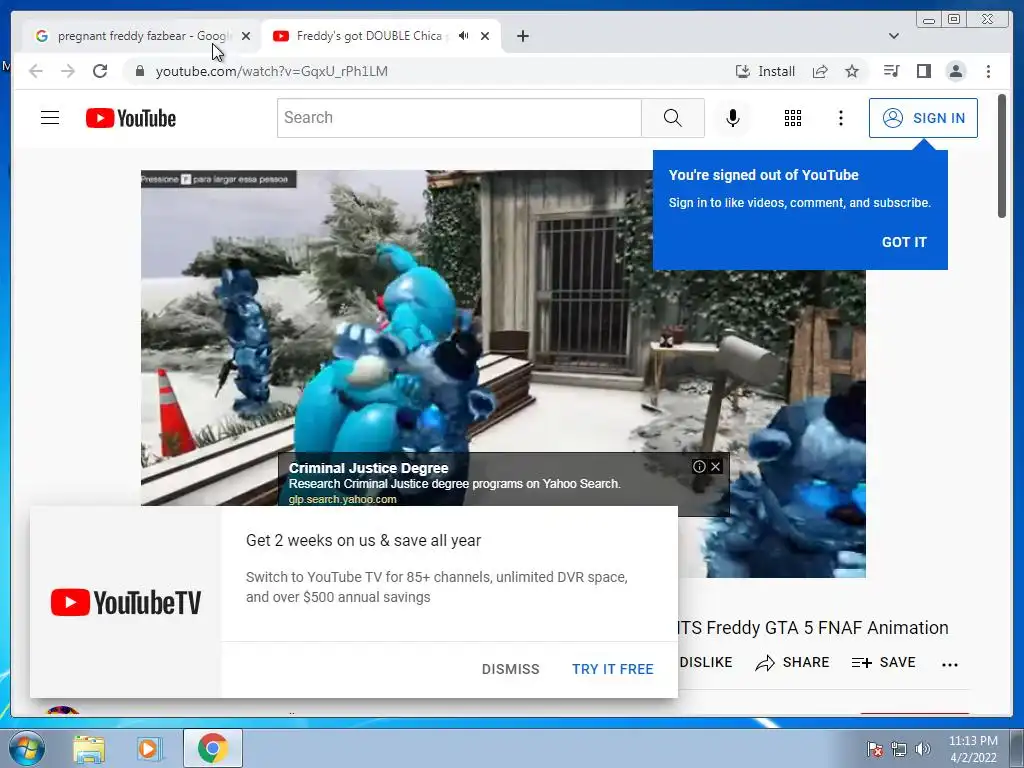The height and width of the screenshot is (768, 1024).
Task: Open Chrome's three-dot customize menu
Action: point(988,71)
